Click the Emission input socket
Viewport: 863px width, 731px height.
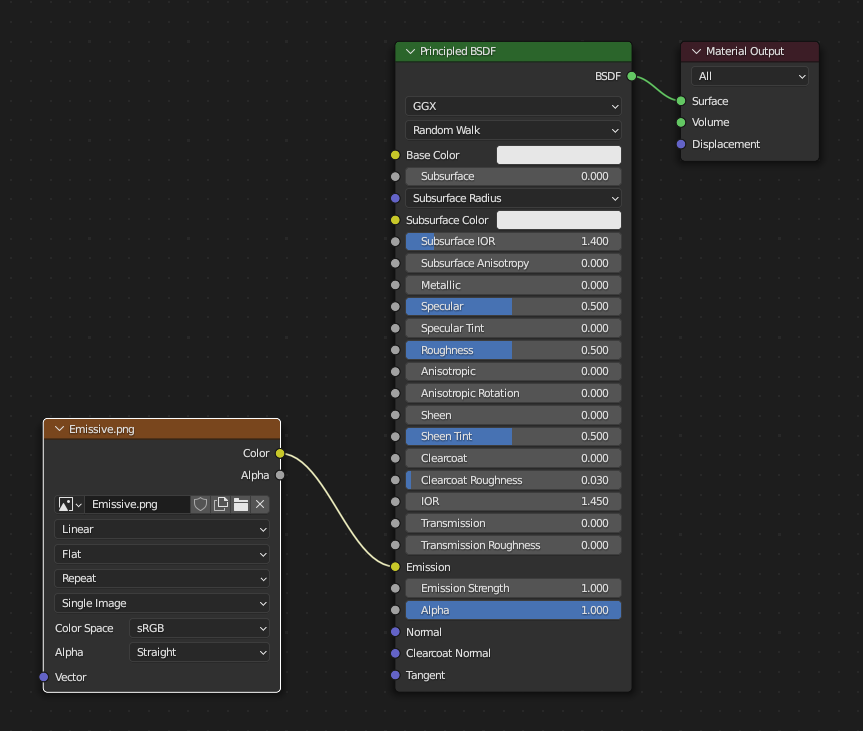pyautogui.click(x=395, y=567)
